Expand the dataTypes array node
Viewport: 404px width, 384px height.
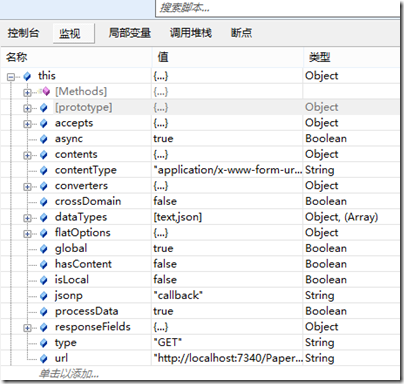click(x=27, y=218)
